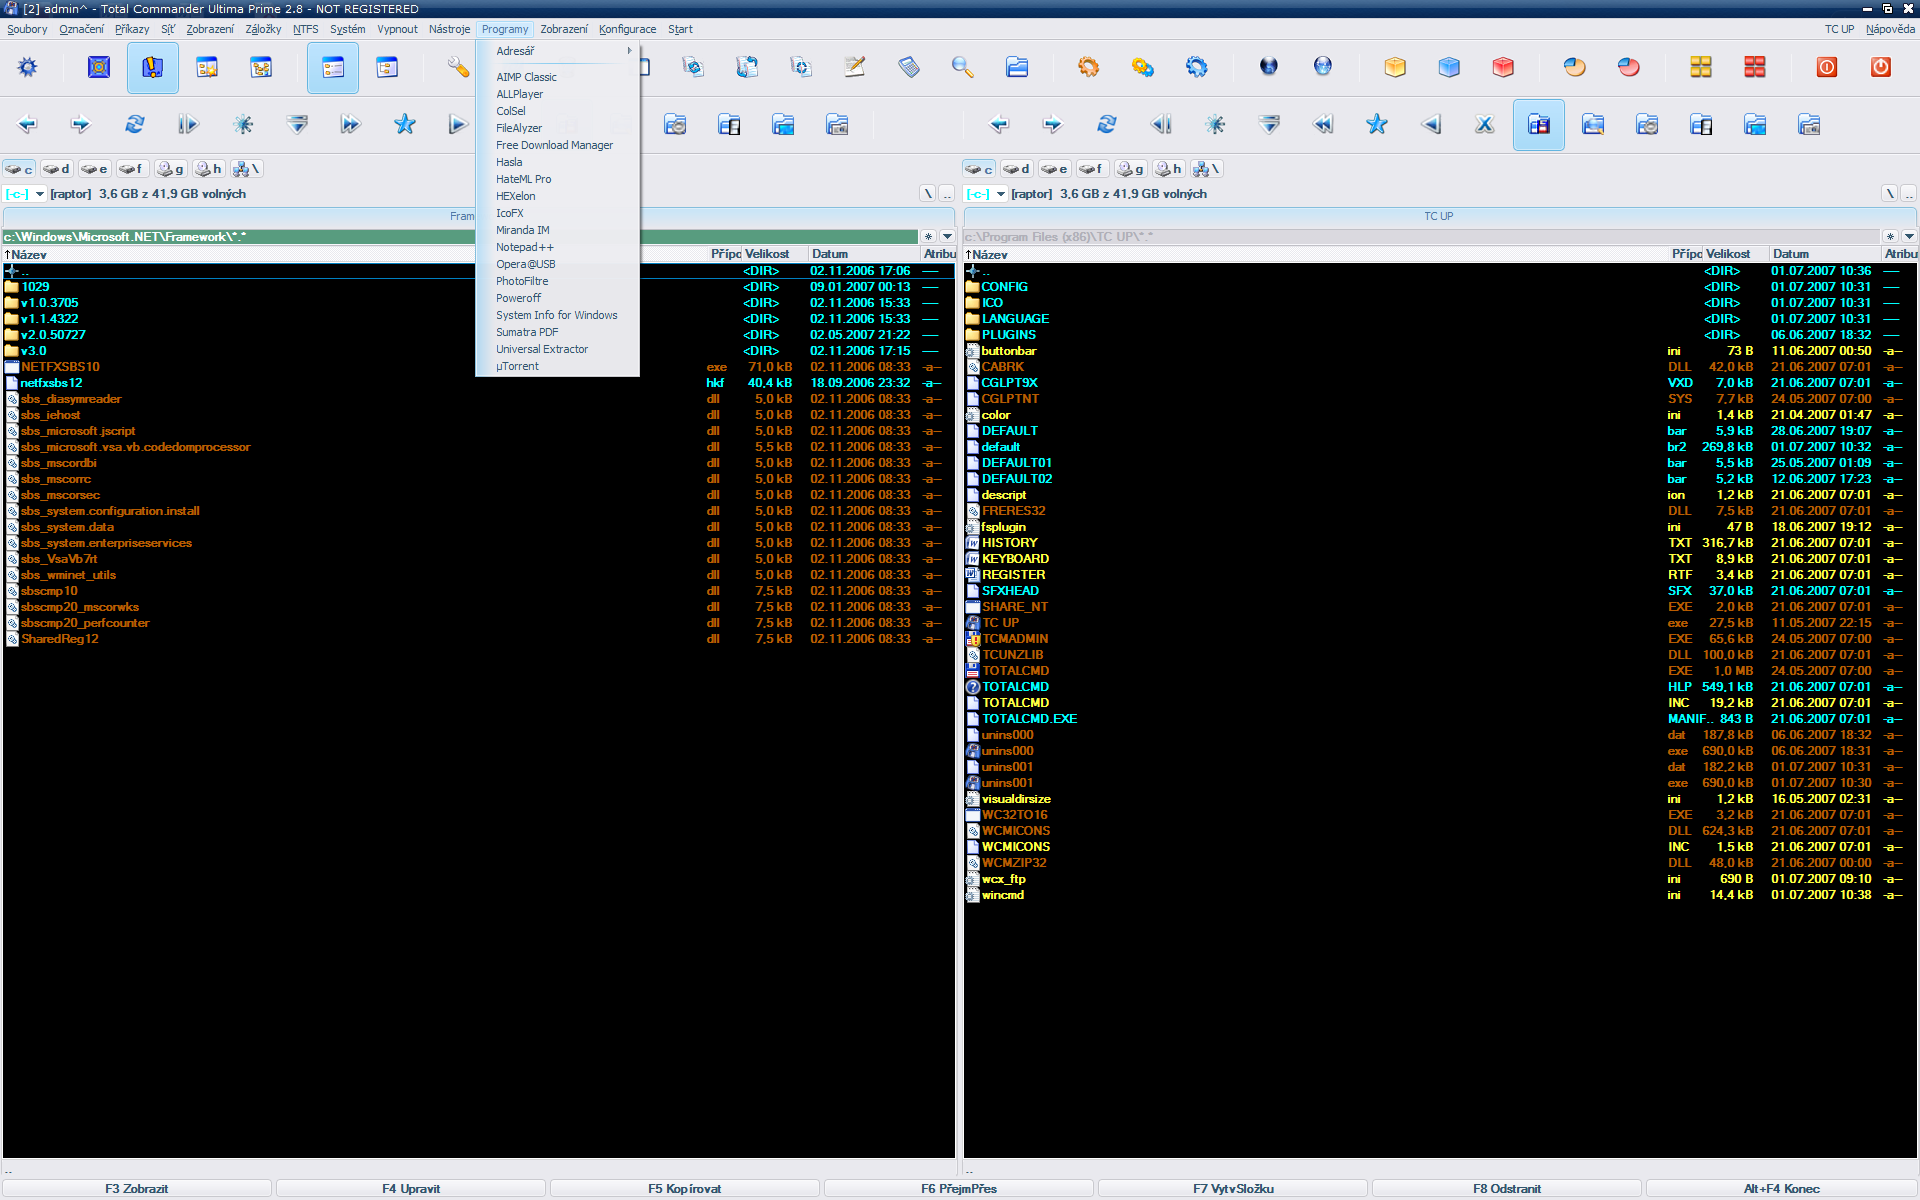Click left panel refresh icon
The height and width of the screenshot is (1200, 1920).
click(x=135, y=125)
